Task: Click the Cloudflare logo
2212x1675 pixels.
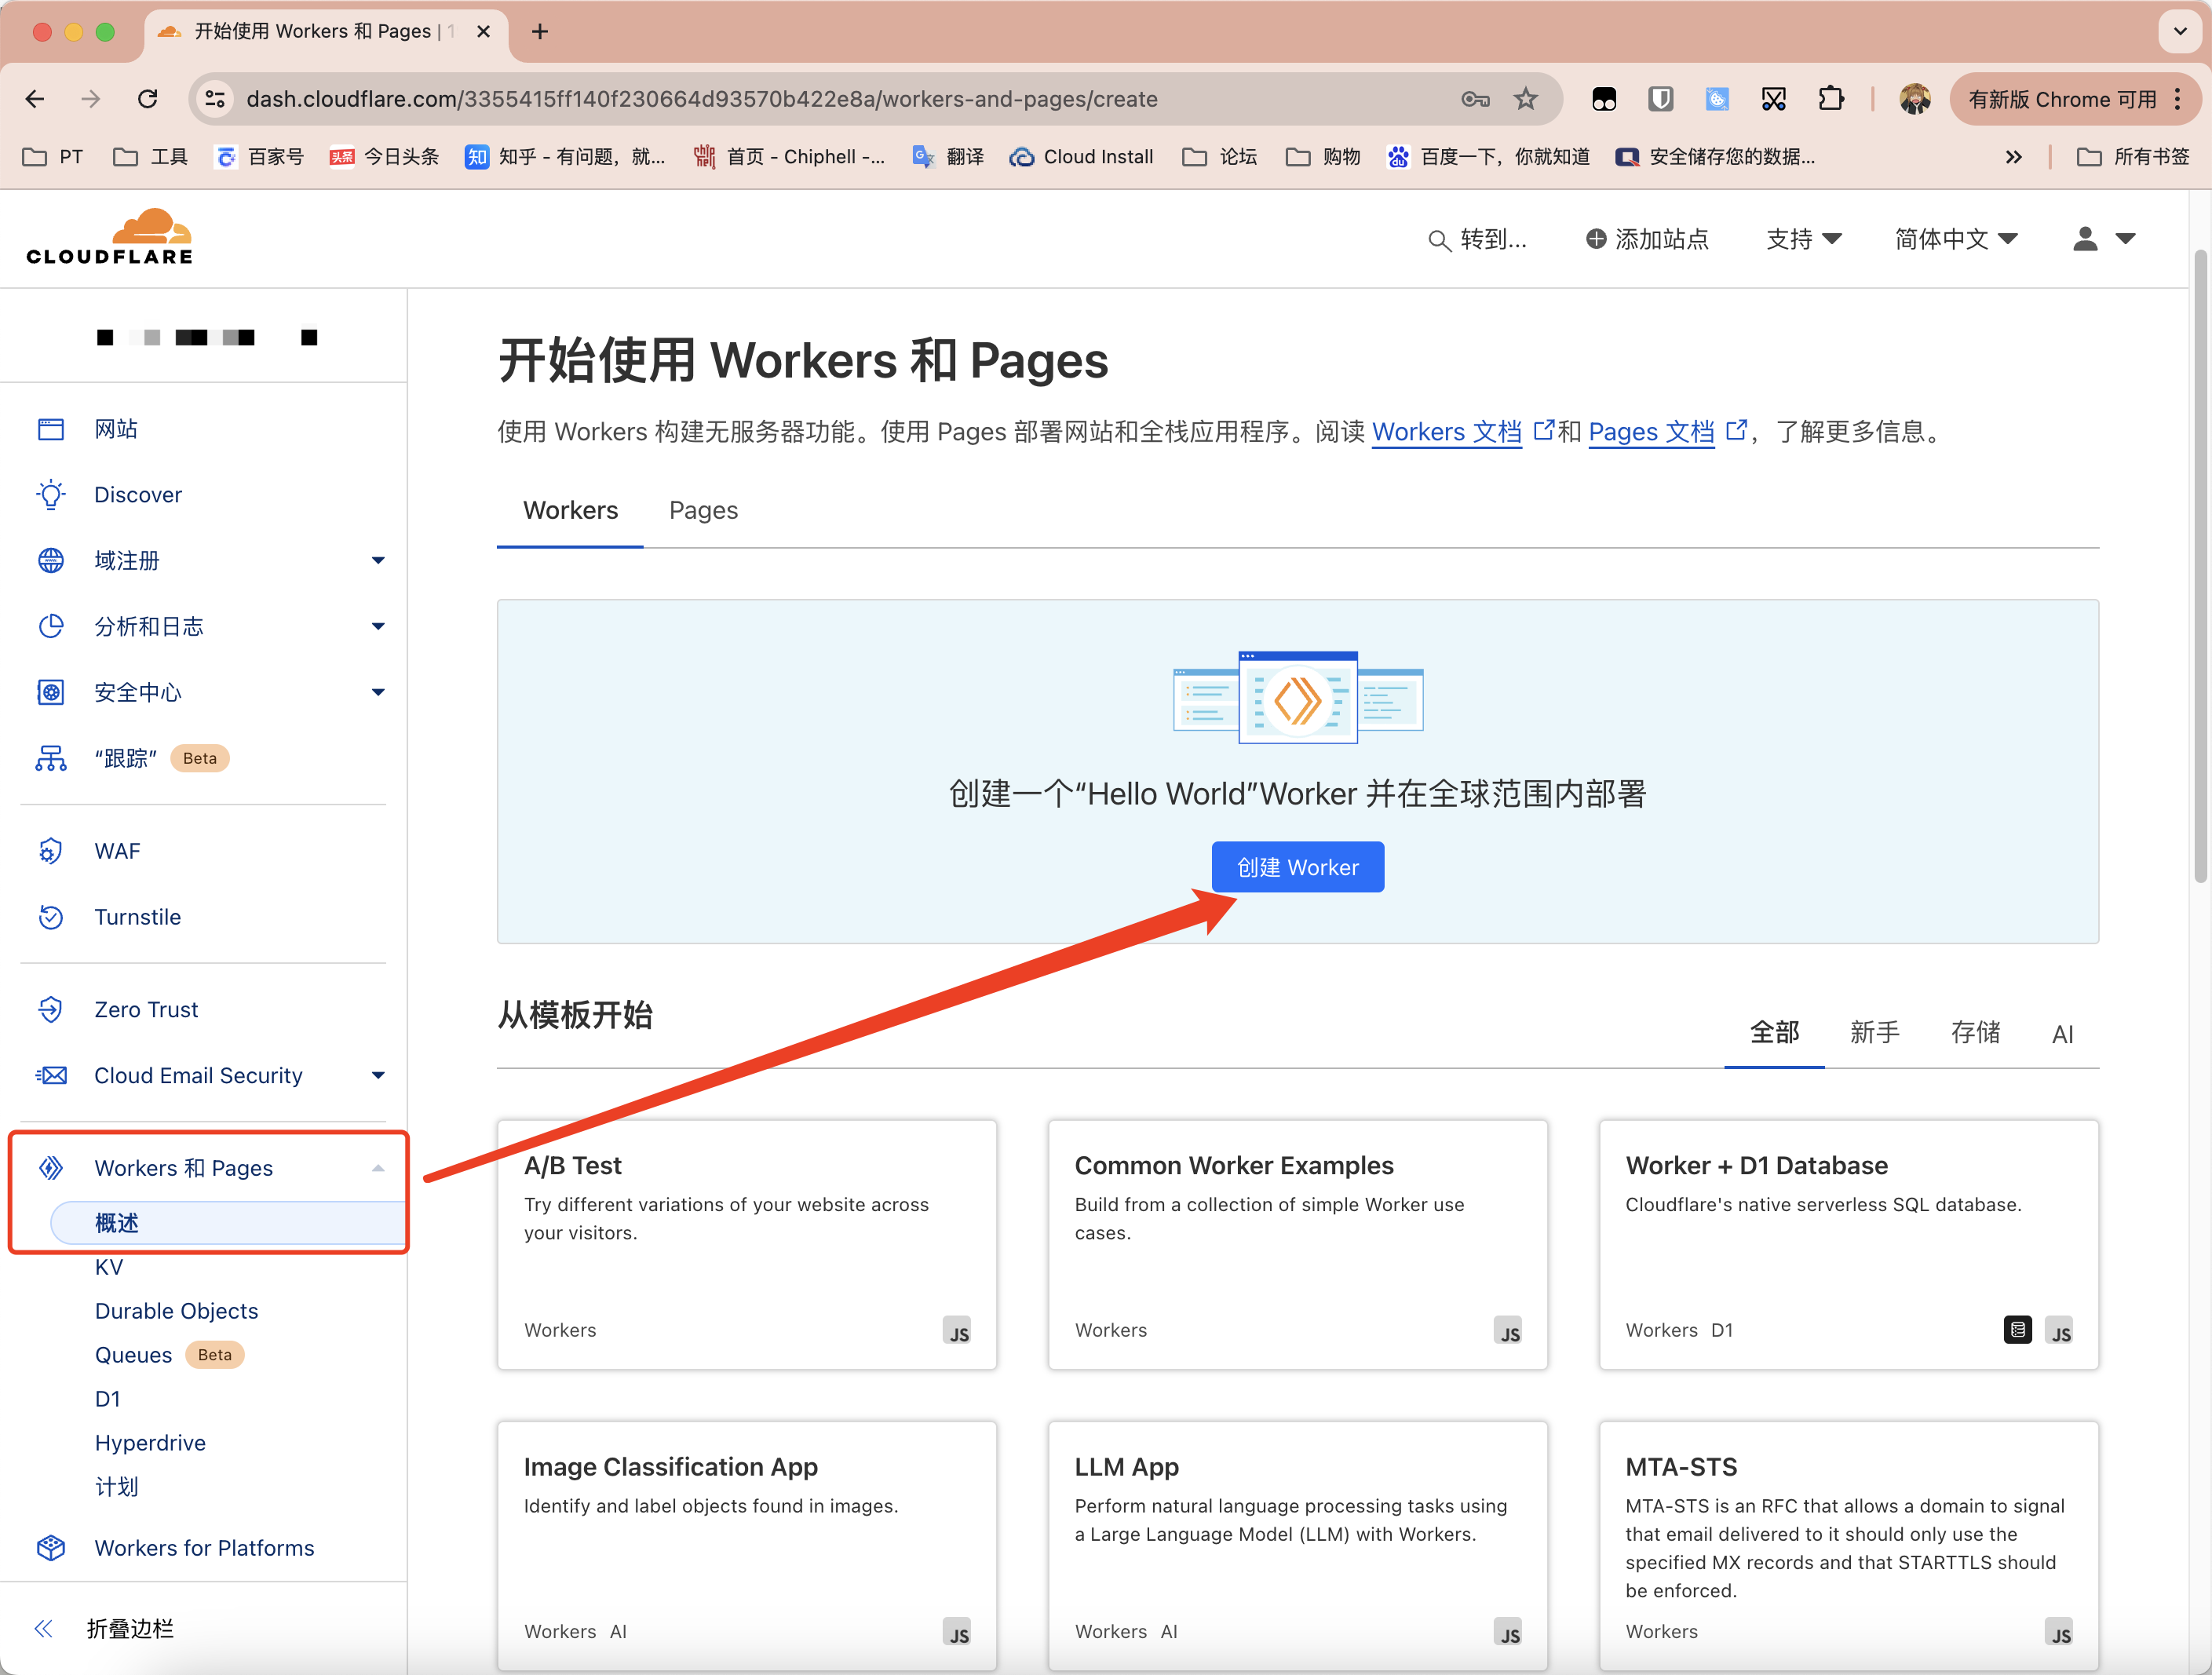Action: tap(110, 237)
